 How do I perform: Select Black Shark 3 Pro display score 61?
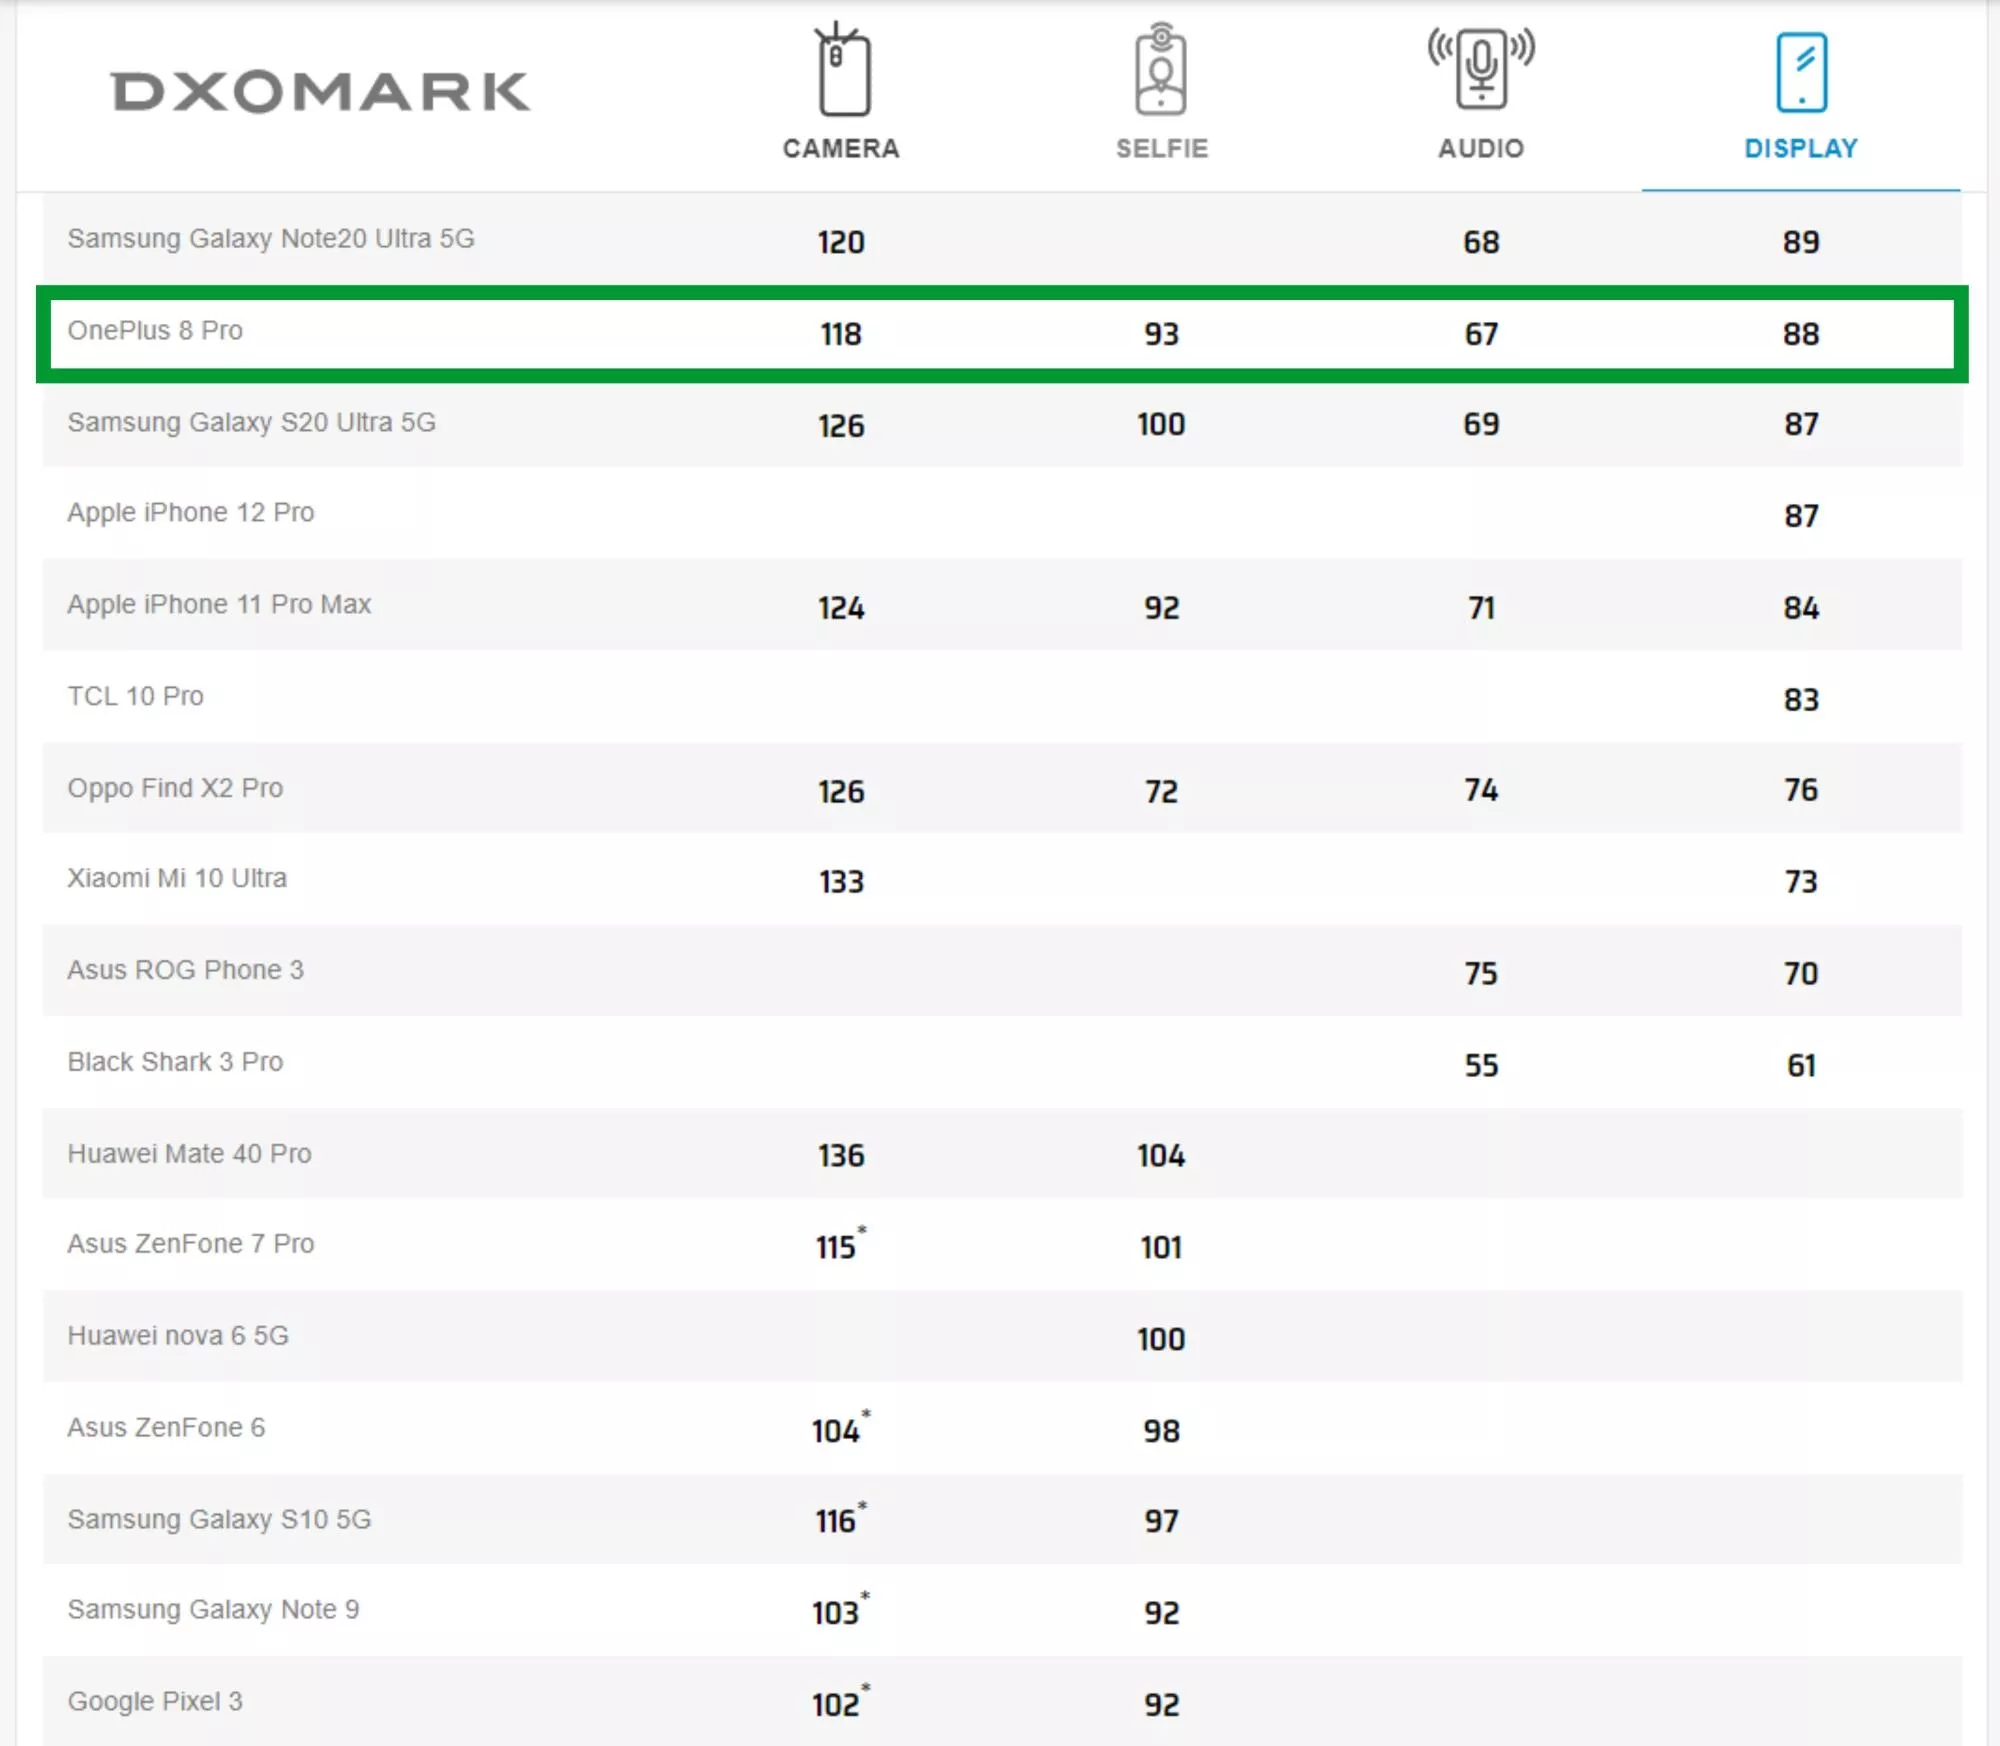pos(1801,1067)
